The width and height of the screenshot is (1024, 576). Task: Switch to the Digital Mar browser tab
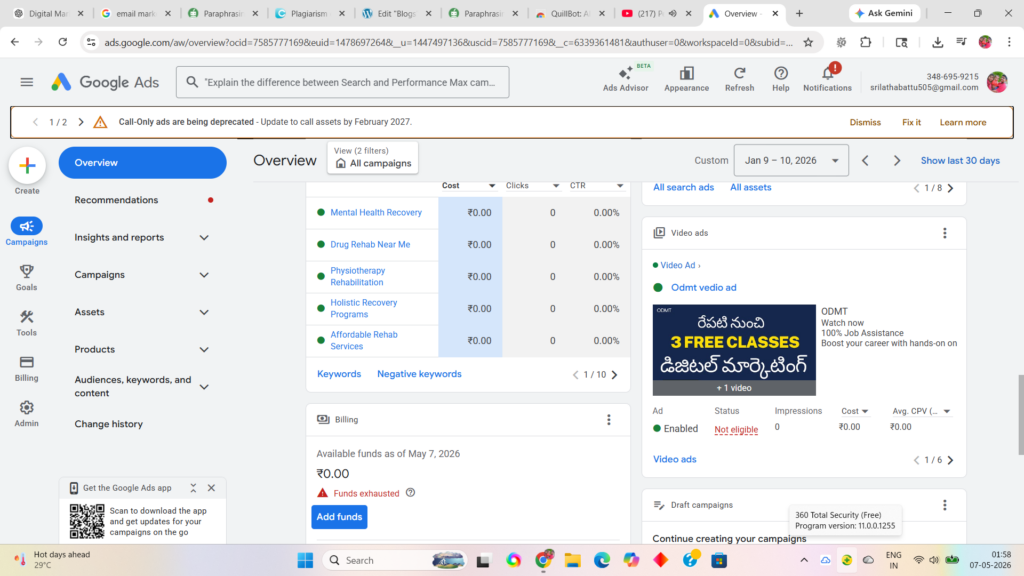[49, 13]
